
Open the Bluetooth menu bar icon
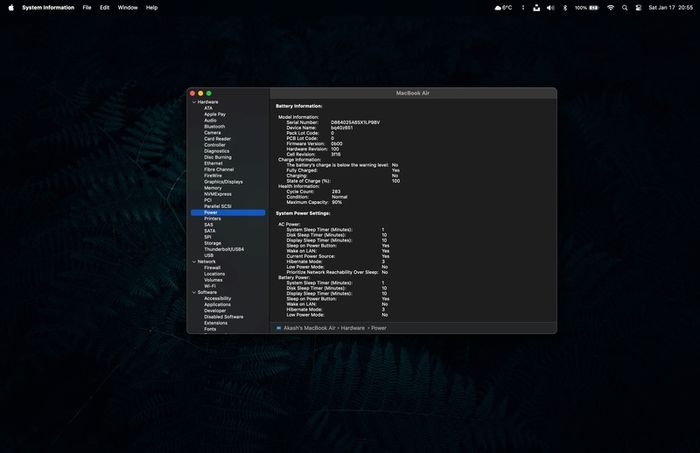pyautogui.click(x=565, y=8)
